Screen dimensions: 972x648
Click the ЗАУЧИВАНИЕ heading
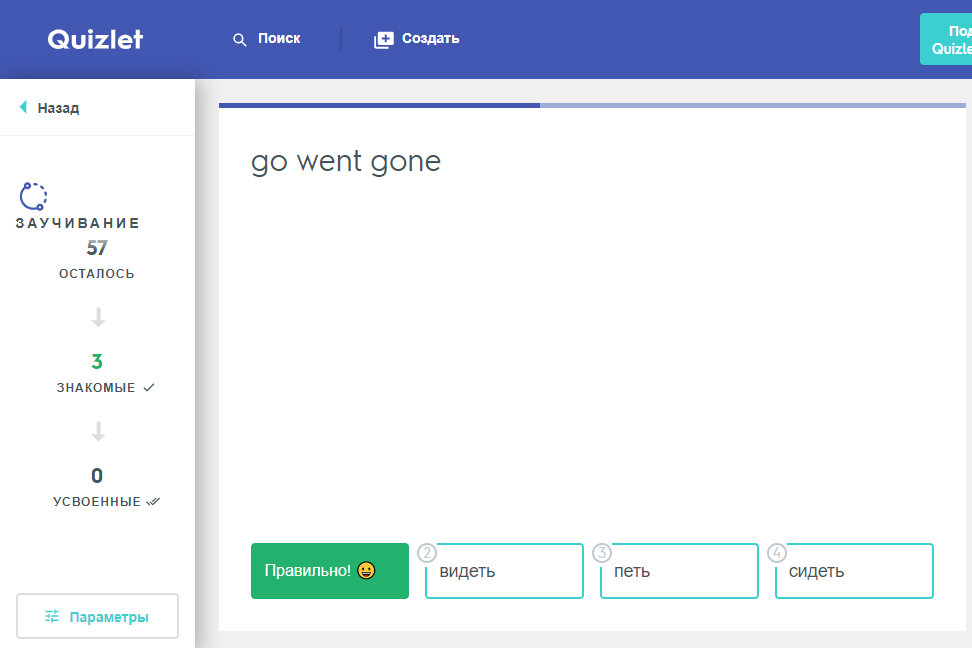pyautogui.click(x=77, y=223)
